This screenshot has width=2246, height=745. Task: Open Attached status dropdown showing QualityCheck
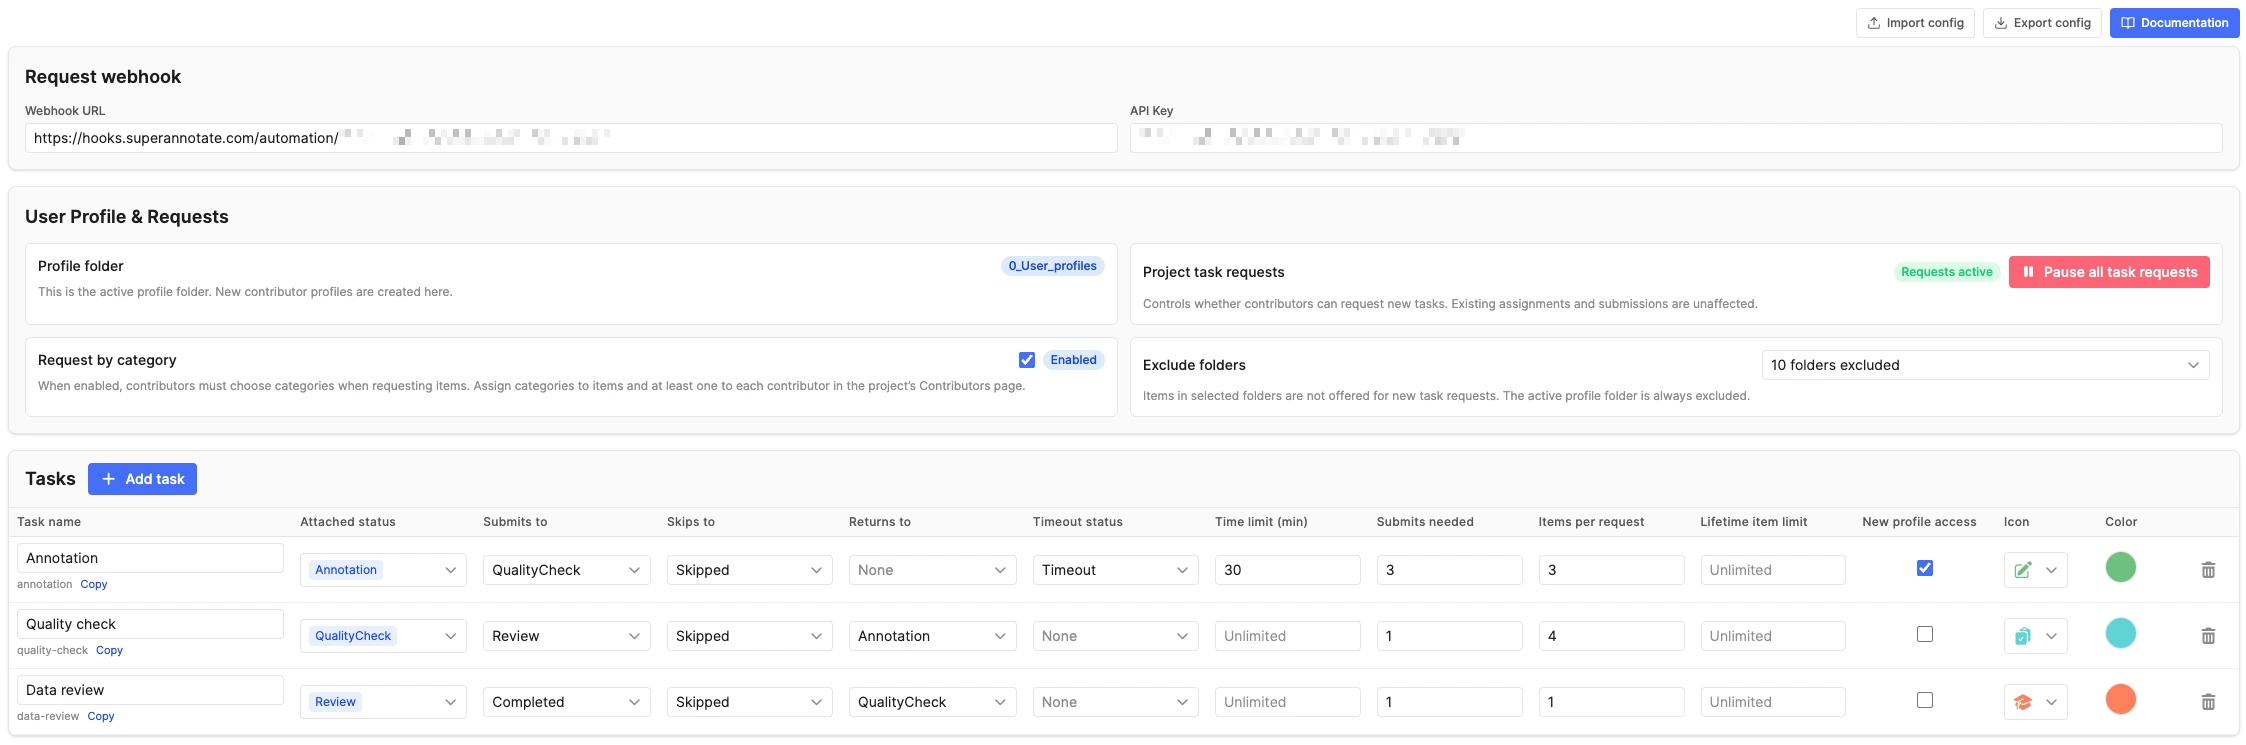click(383, 636)
